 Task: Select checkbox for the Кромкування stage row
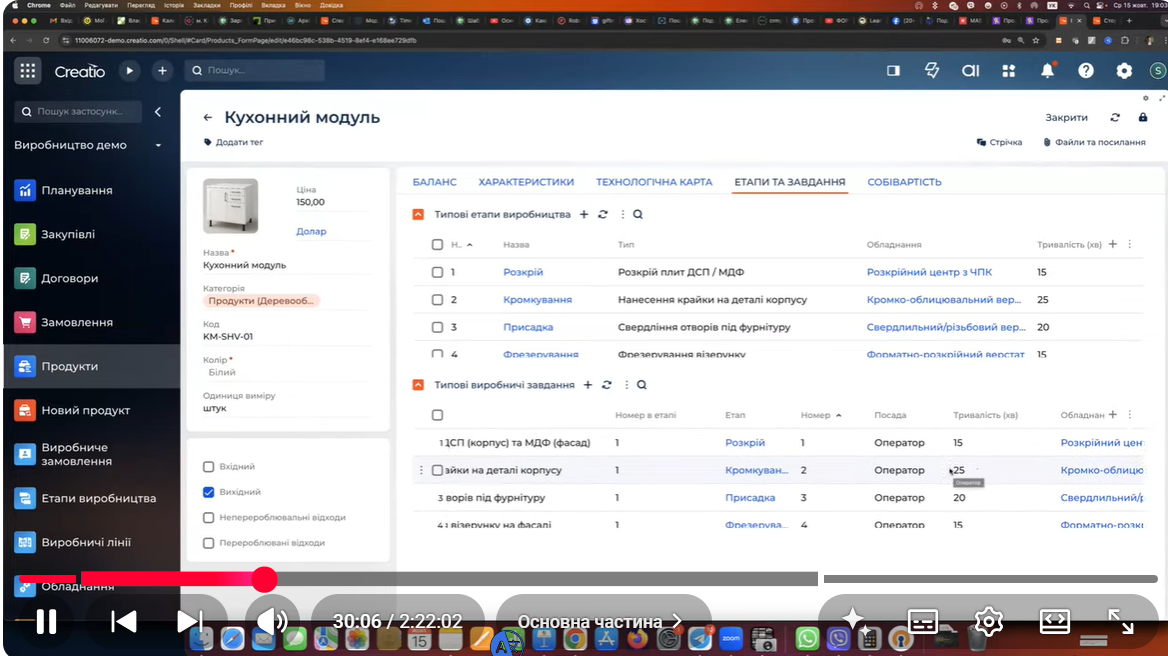pos(437,300)
